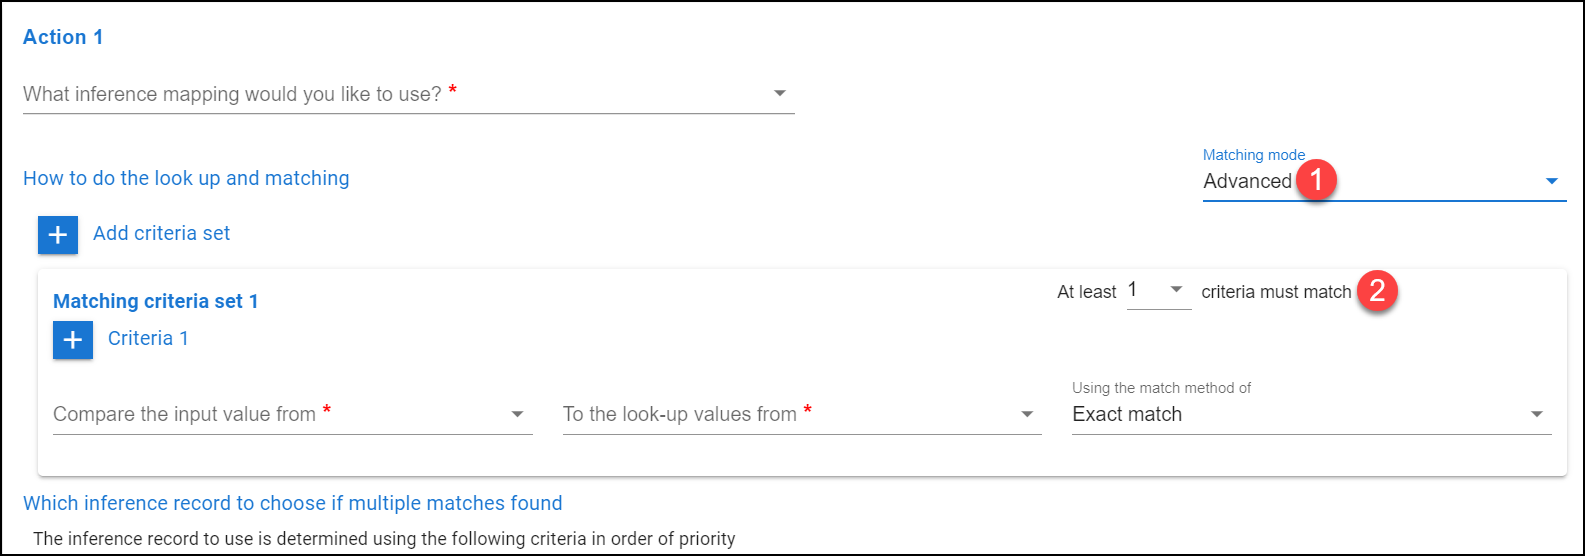The image size is (1585, 556).
Task: Expand the Compare the input value from arrow
Action: click(517, 414)
